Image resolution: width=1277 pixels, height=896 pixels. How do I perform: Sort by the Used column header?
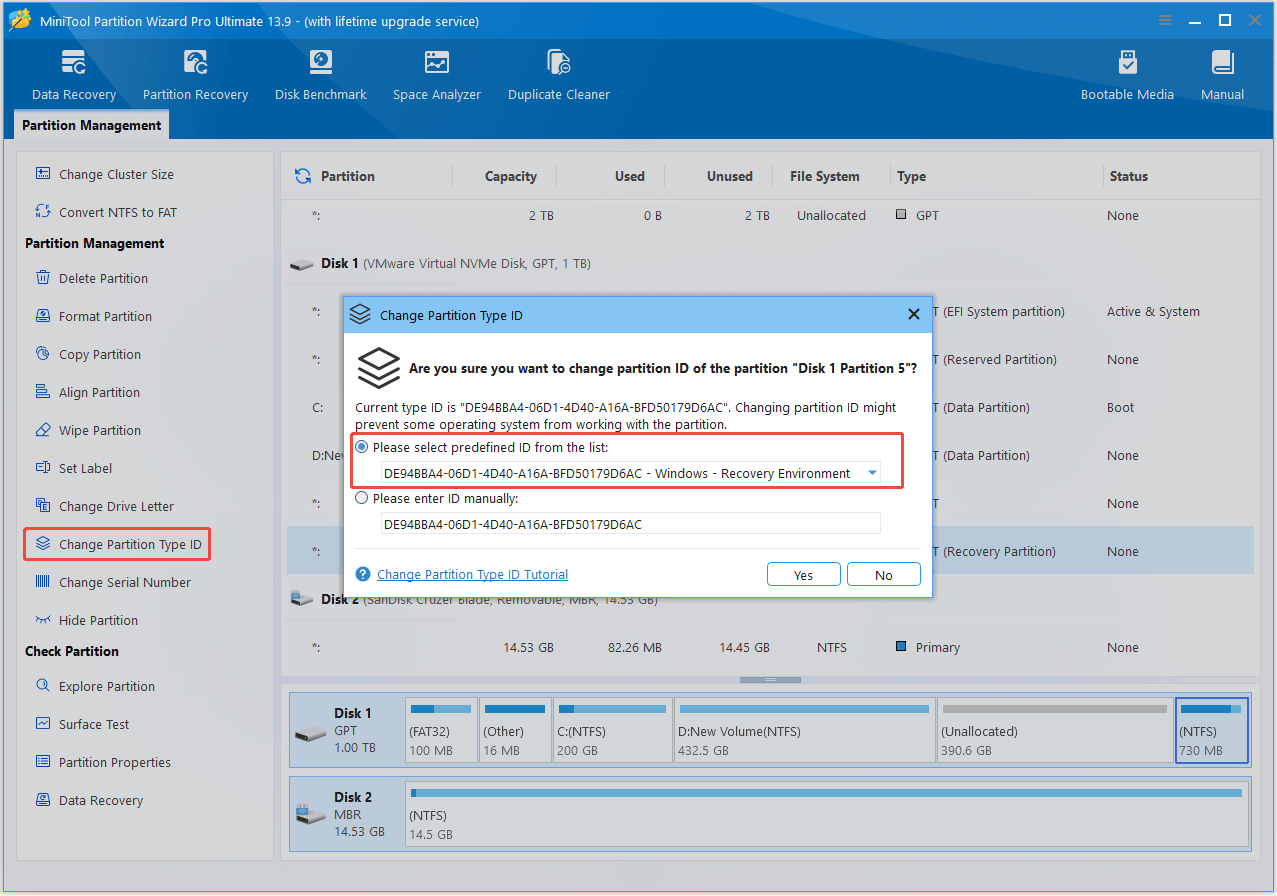[x=629, y=176]
